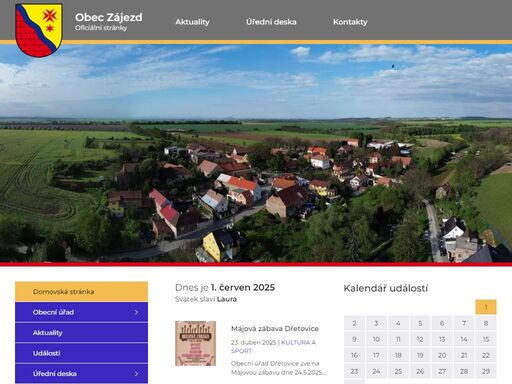The height and width of the screenshot is (384, 512).
Task: Open Aktuality in the sidebar menu
Action: click(x=81, y=333)
